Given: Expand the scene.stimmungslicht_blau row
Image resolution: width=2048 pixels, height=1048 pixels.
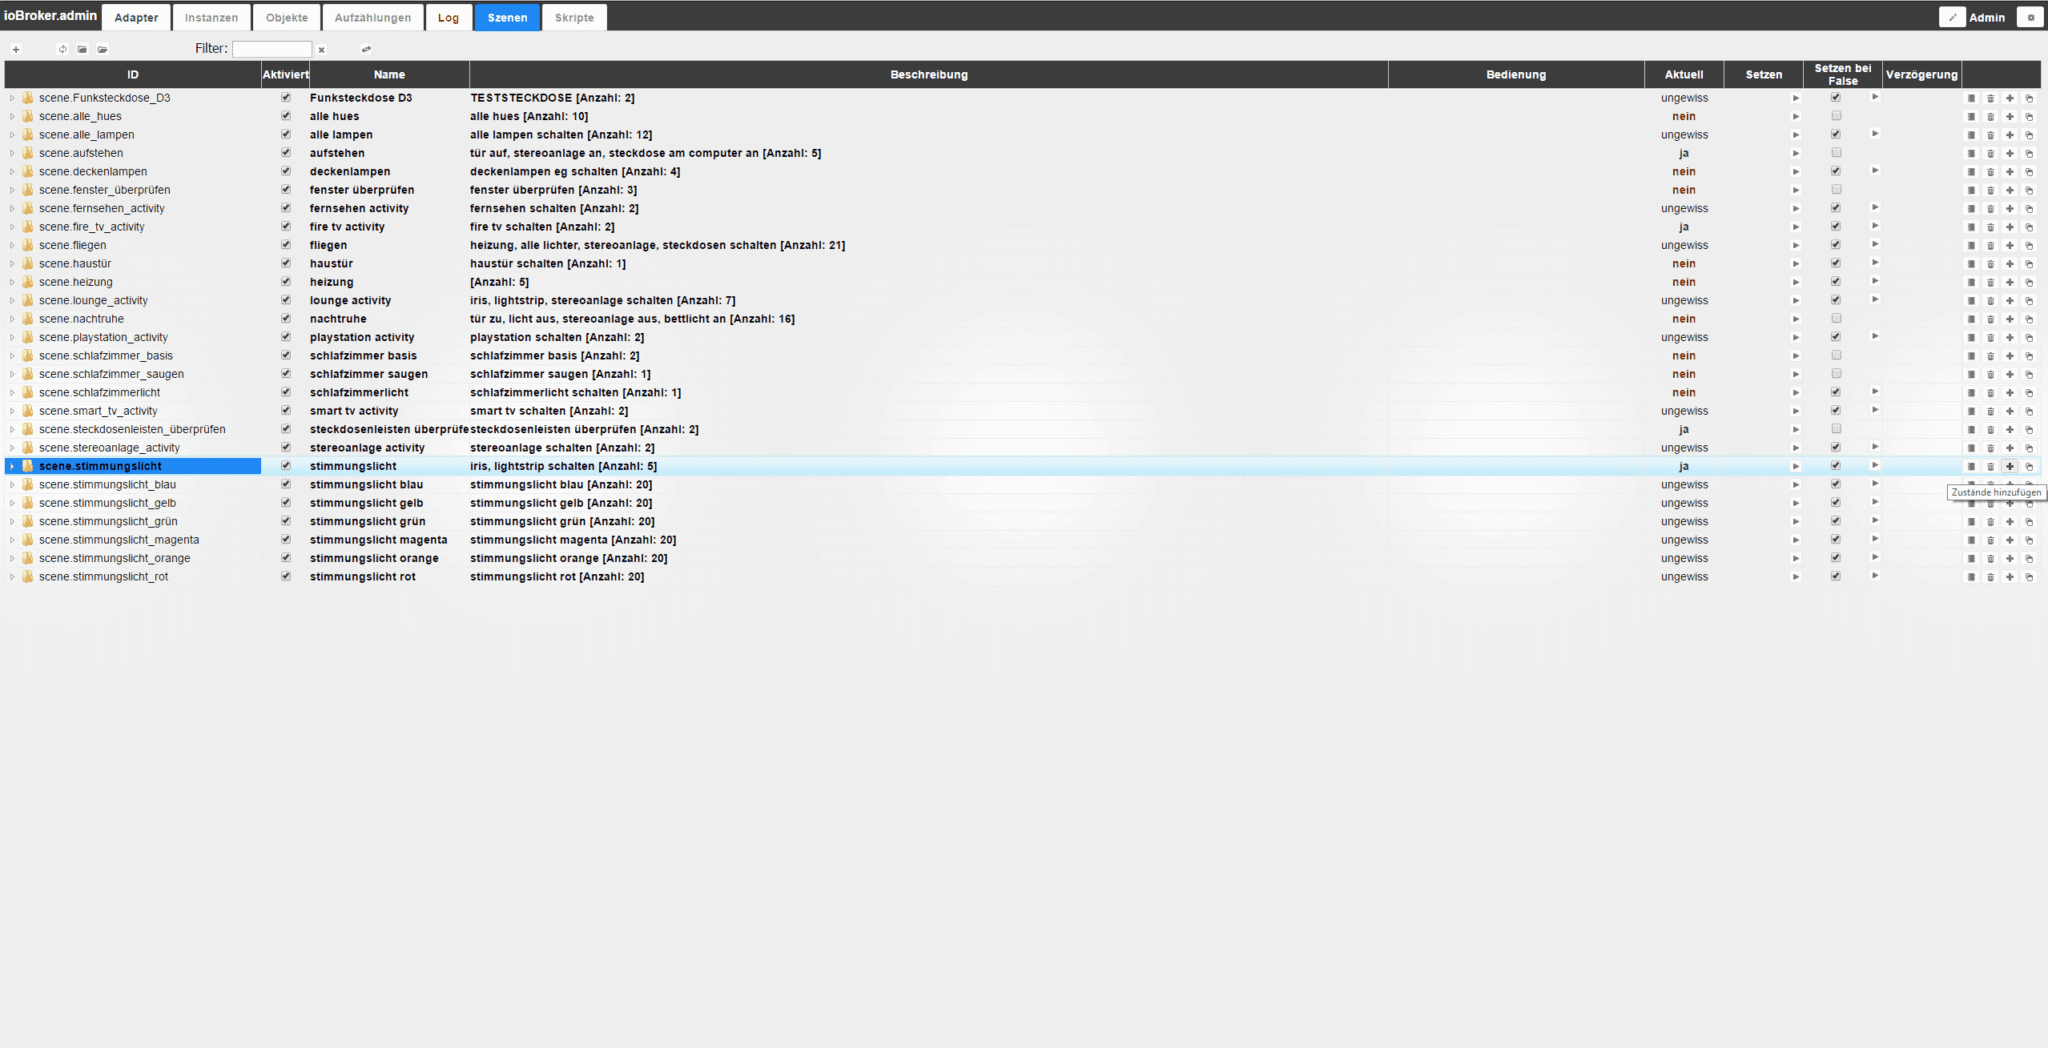Looking at the screenshot, I should tap(12, 485).
